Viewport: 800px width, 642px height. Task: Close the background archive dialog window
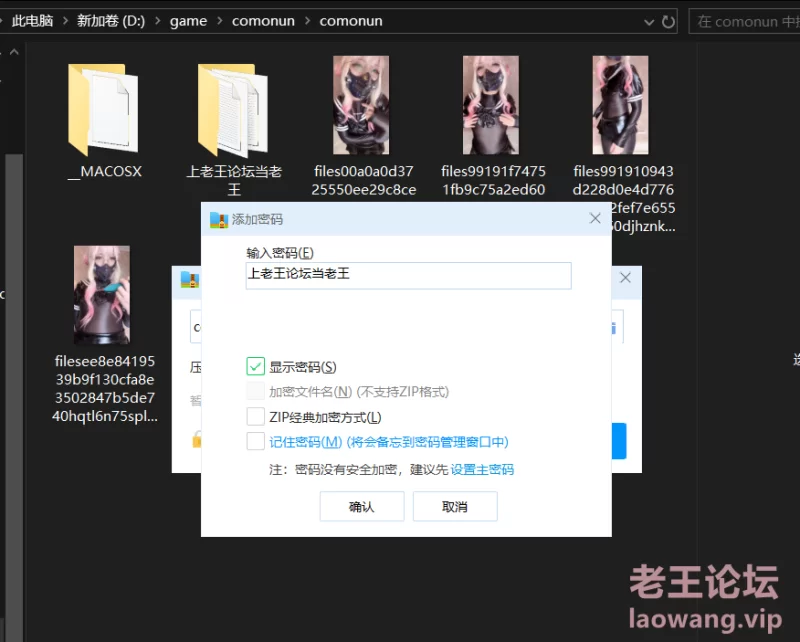click(x=626, y=278)
